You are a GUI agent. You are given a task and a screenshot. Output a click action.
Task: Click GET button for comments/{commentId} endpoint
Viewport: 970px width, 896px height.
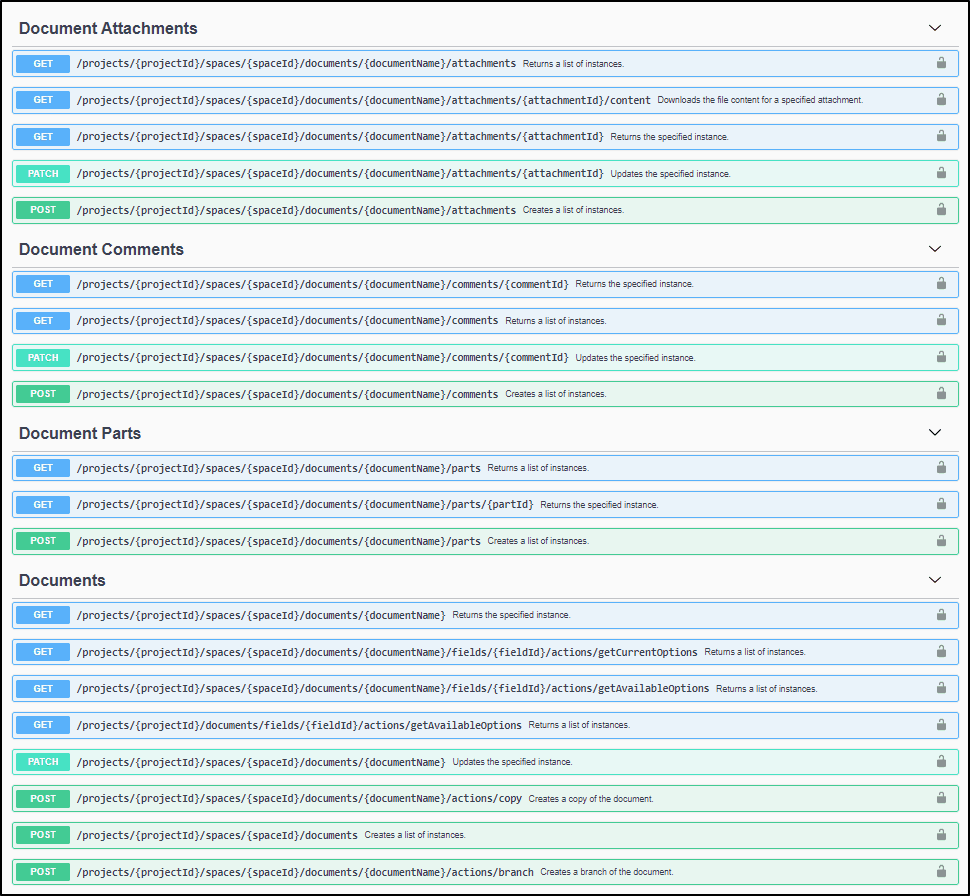point(43,284)
